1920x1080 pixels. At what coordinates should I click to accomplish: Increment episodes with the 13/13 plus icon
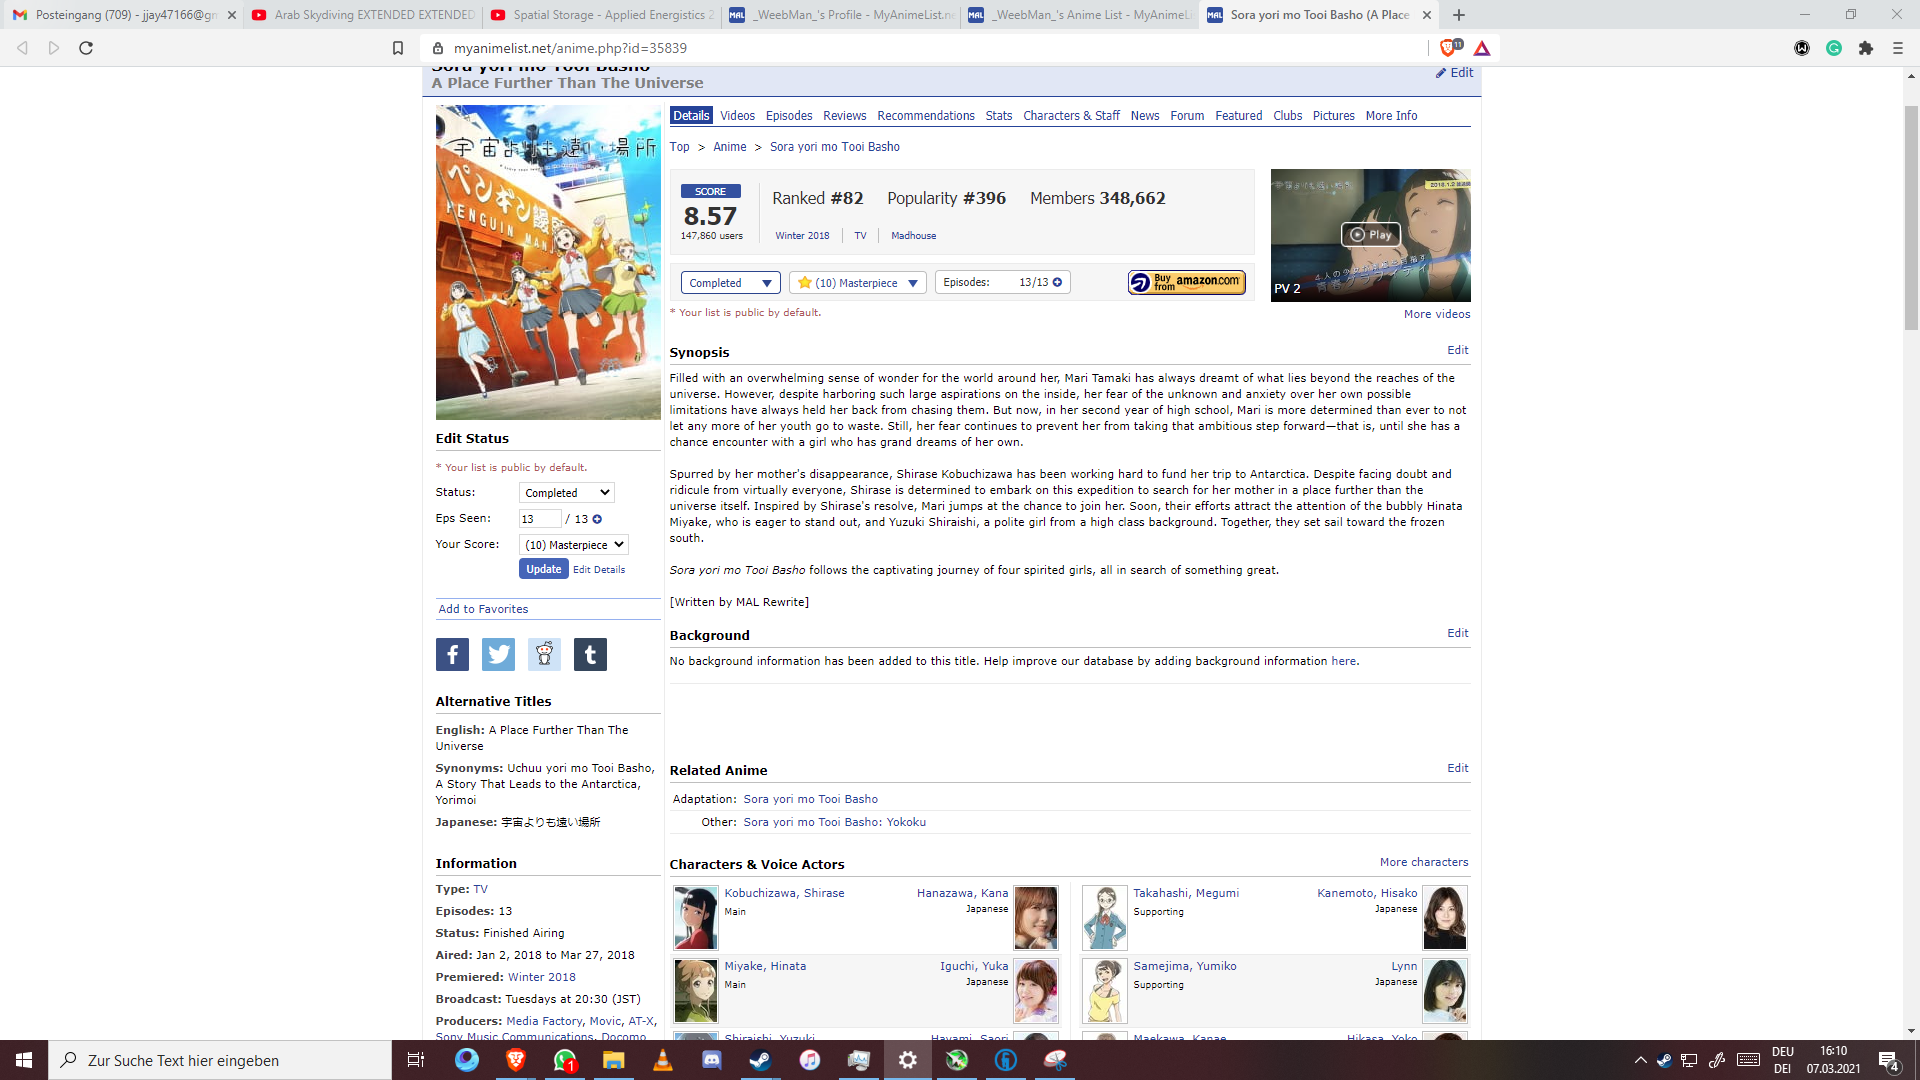[x=1057, y=282]
